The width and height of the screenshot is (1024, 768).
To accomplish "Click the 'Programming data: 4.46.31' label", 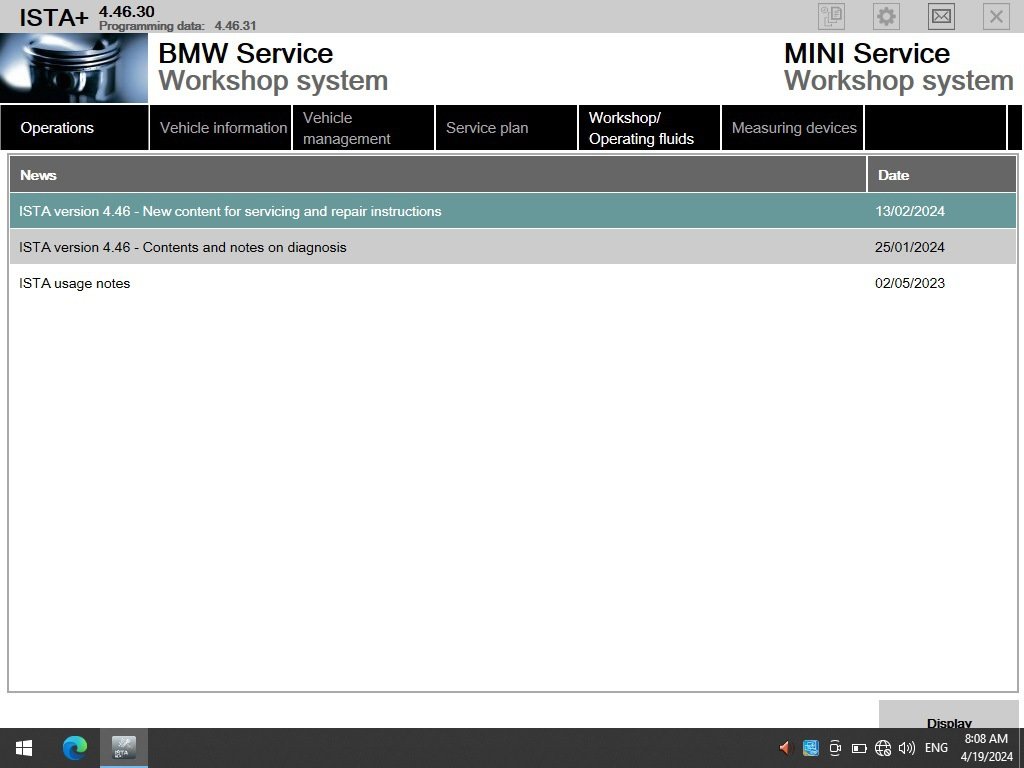I will (178, 26).
